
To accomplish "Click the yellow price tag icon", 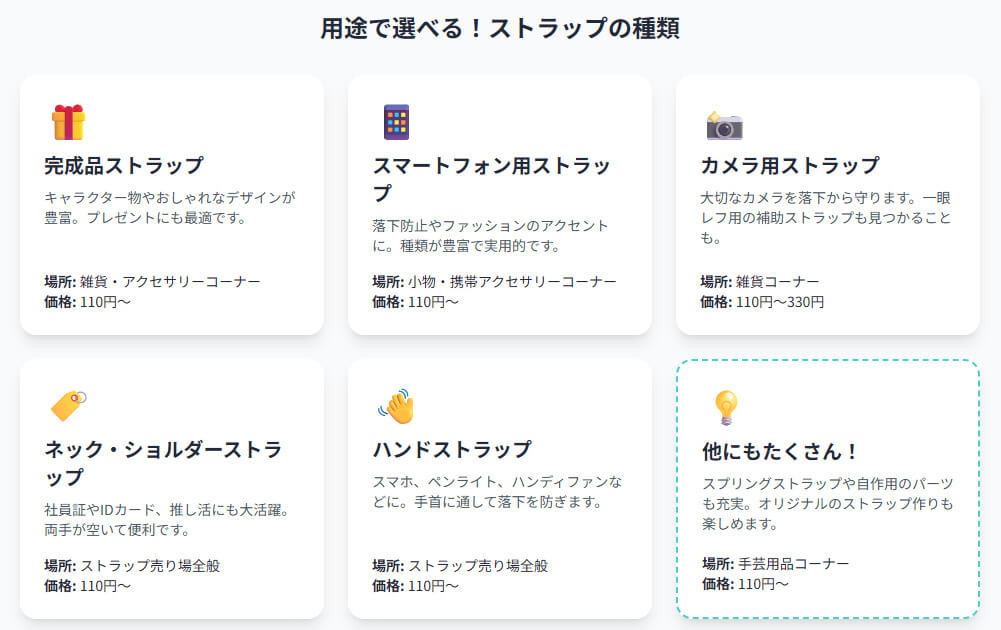I will pos(68,406).
